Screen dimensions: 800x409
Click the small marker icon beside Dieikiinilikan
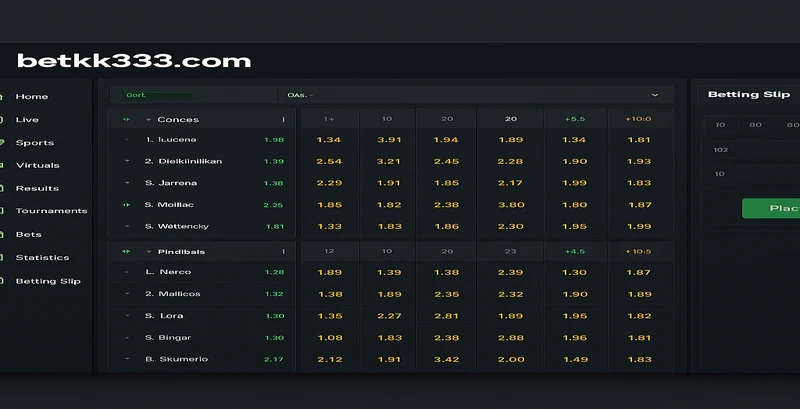click(127, 161)
